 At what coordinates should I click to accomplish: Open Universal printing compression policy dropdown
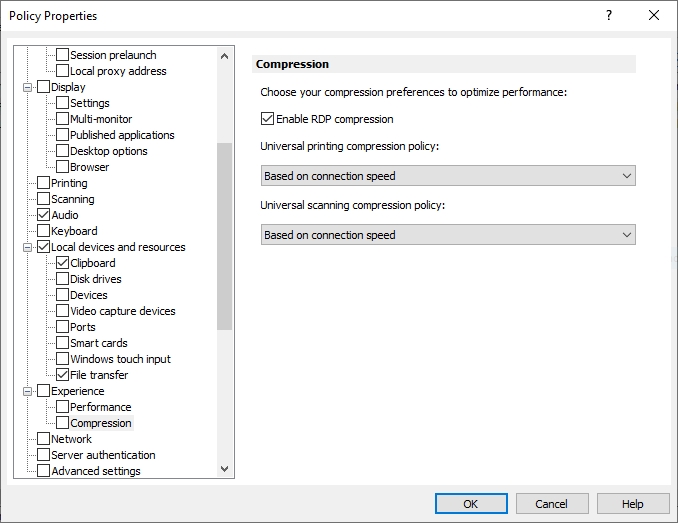pyautogui.click(x=447, y=176)
